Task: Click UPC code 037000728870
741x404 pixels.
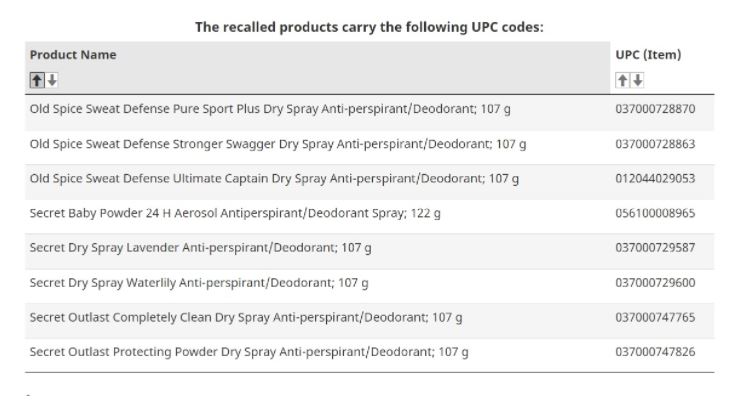Action: (655, 108)
